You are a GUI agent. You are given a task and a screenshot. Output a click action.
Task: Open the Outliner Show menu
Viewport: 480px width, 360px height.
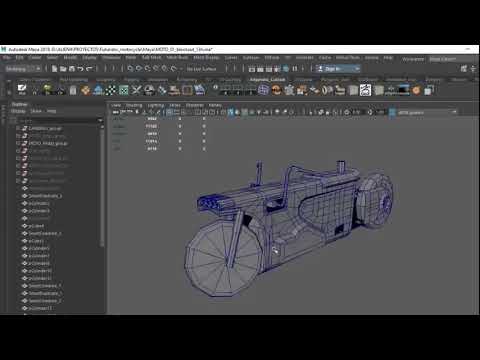36,111
